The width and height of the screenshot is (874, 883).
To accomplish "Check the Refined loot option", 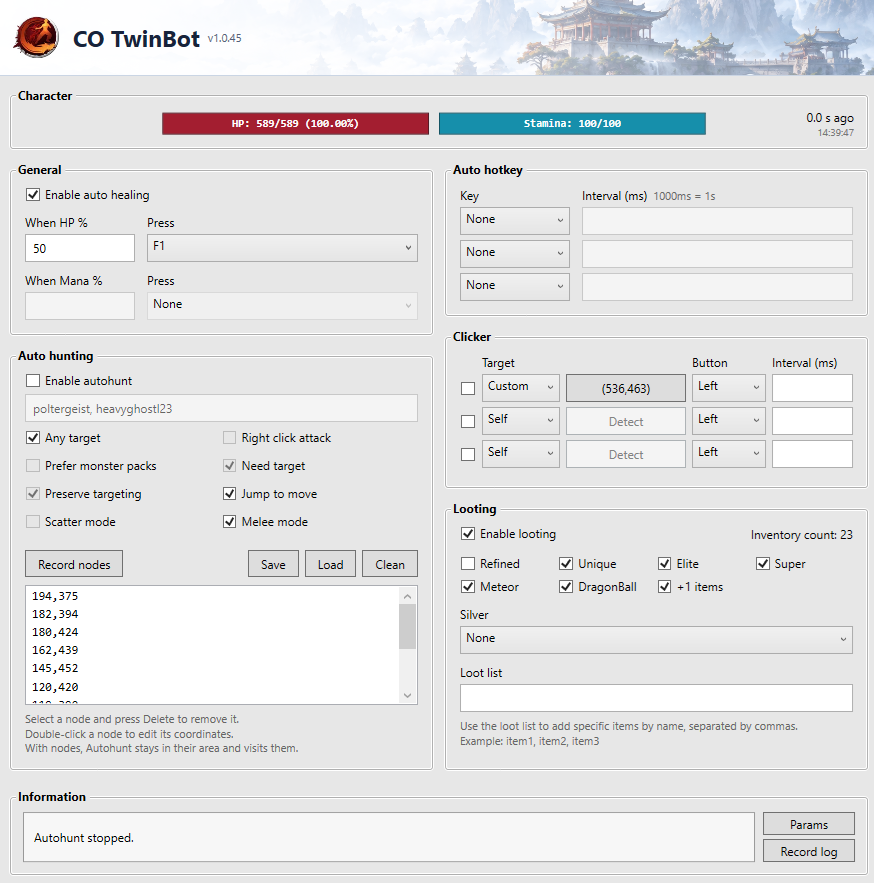I will point(468,564).
